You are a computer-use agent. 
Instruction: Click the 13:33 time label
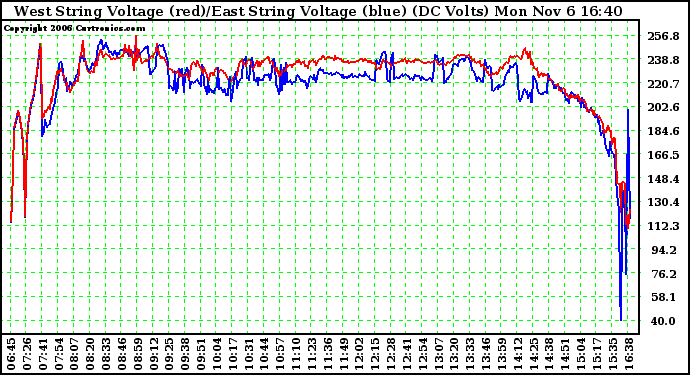coord(470,353)
